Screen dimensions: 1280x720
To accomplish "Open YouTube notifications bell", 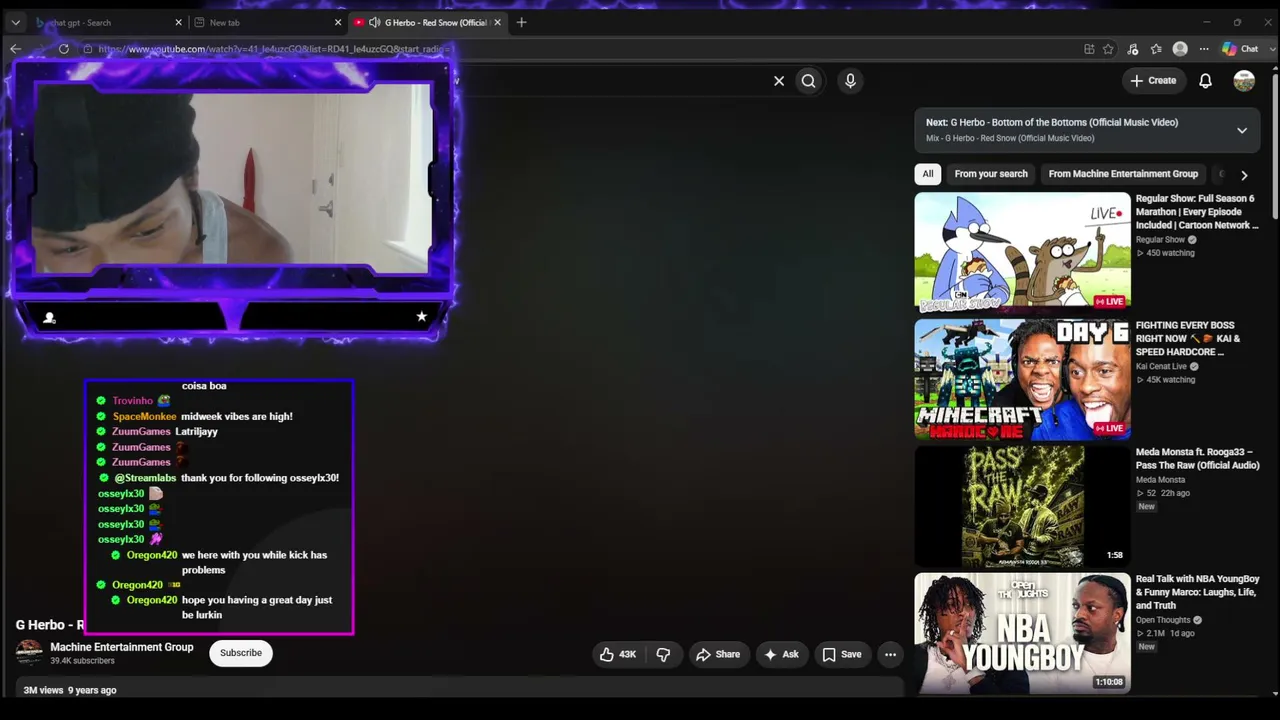I will pyautogui.click(x=1205, y=81).
